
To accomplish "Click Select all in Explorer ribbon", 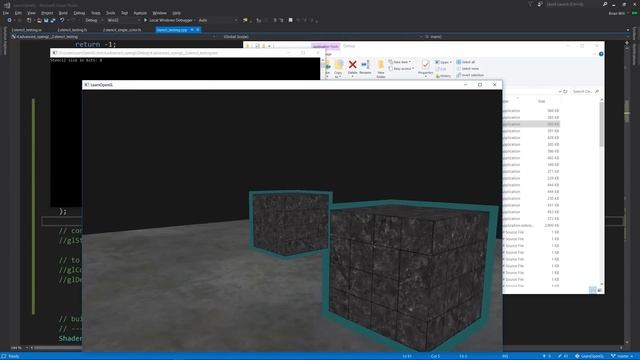I will [x=466, y=62].
